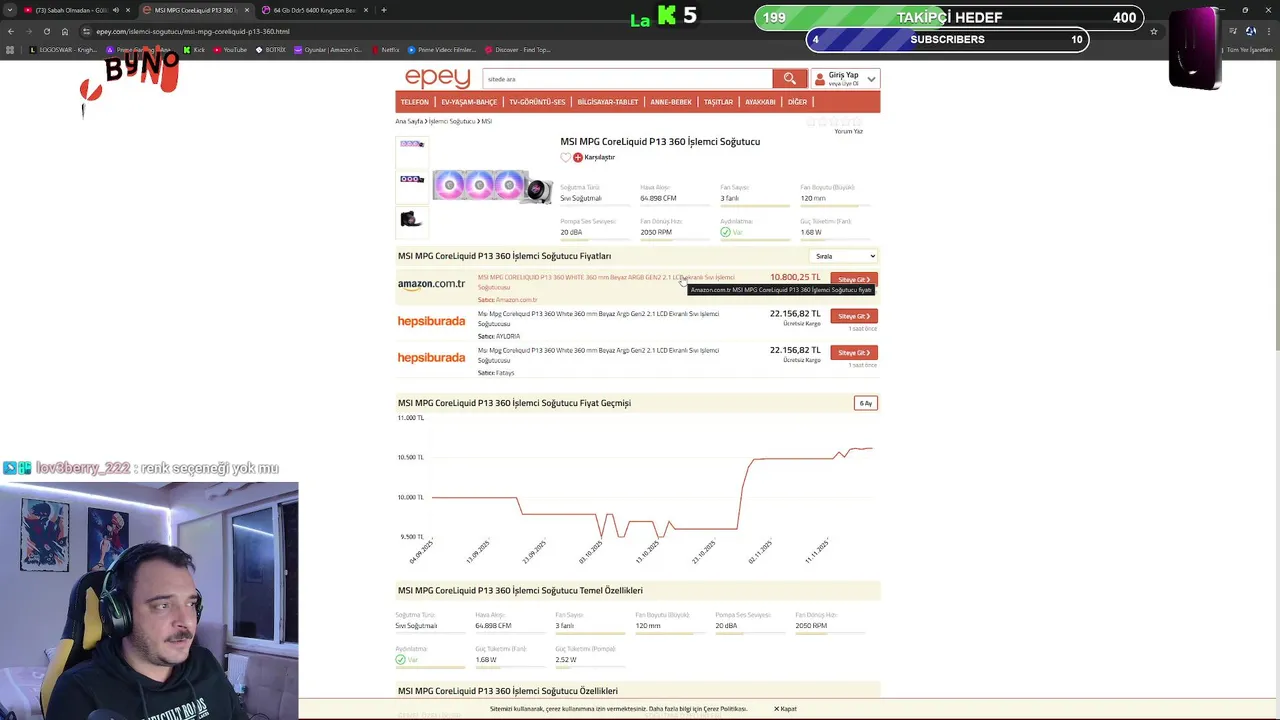
Task: Click the main cooler product image
Action: click(492, 186)
